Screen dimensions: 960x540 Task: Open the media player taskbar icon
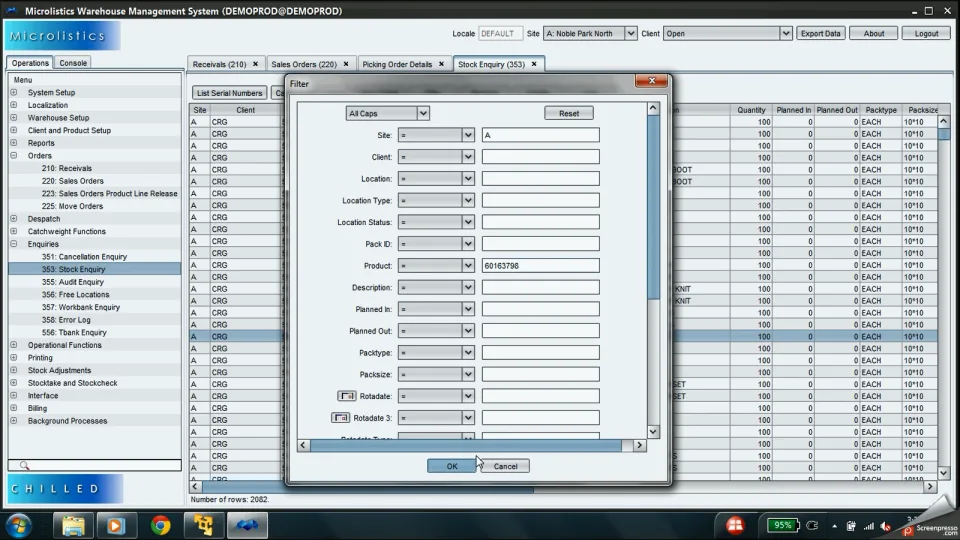pyautogui.click(x=116, y=525)
